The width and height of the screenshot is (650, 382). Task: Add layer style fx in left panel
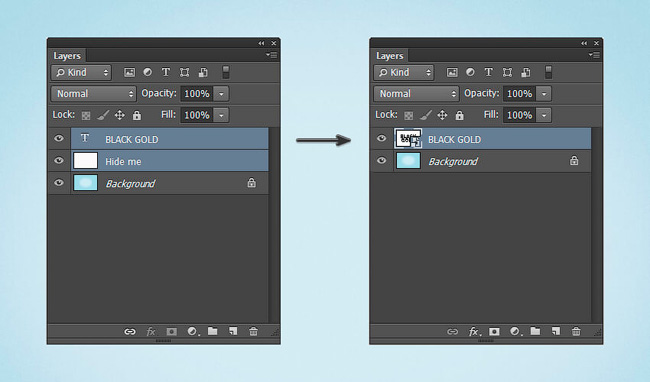[x=151, y=331]
